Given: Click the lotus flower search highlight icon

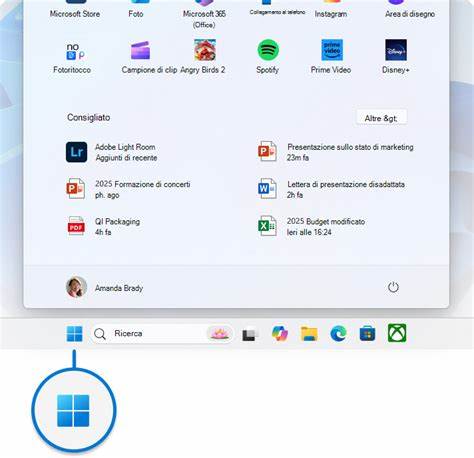Looking at the screenshot, I should click(219, 333).
